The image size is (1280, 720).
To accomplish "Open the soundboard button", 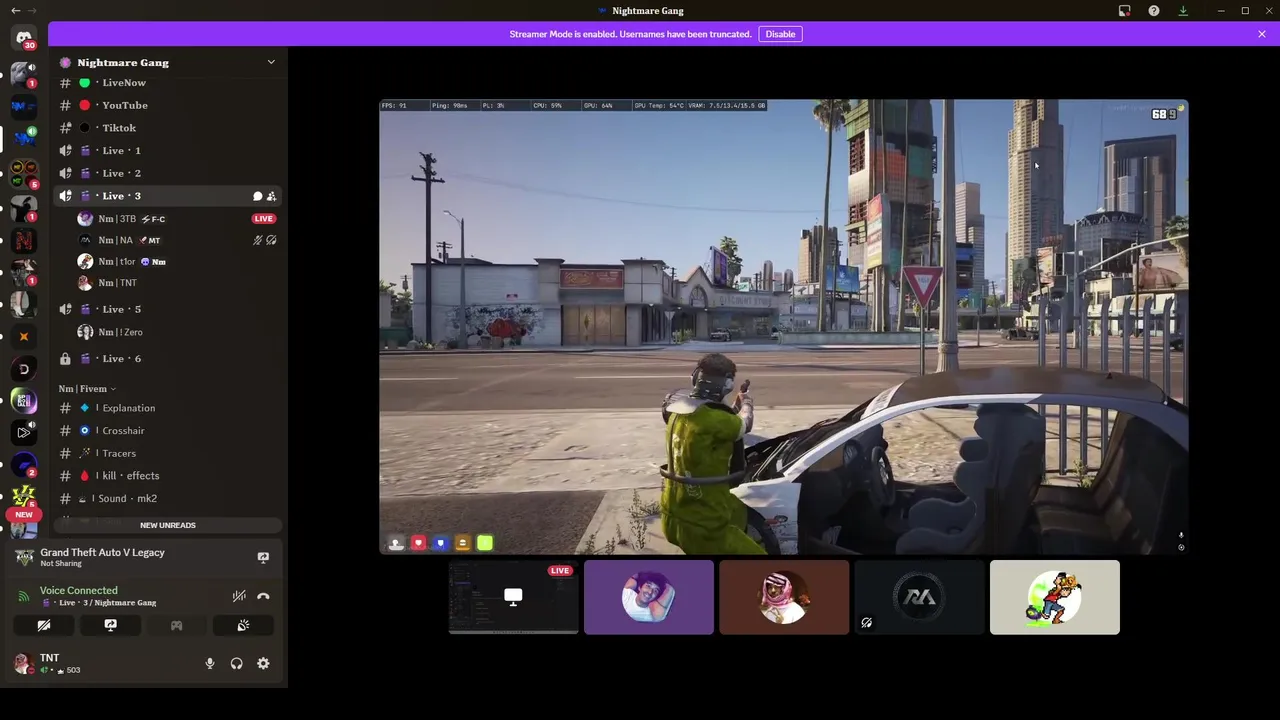I will click(242, 625).
